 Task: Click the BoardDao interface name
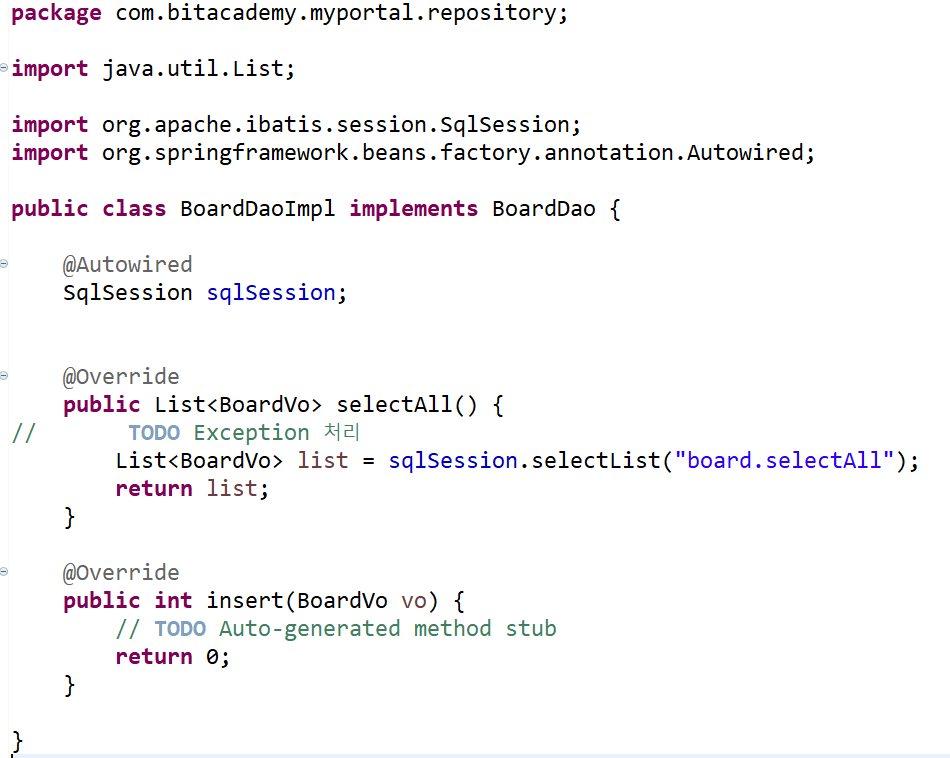(543, 209)
